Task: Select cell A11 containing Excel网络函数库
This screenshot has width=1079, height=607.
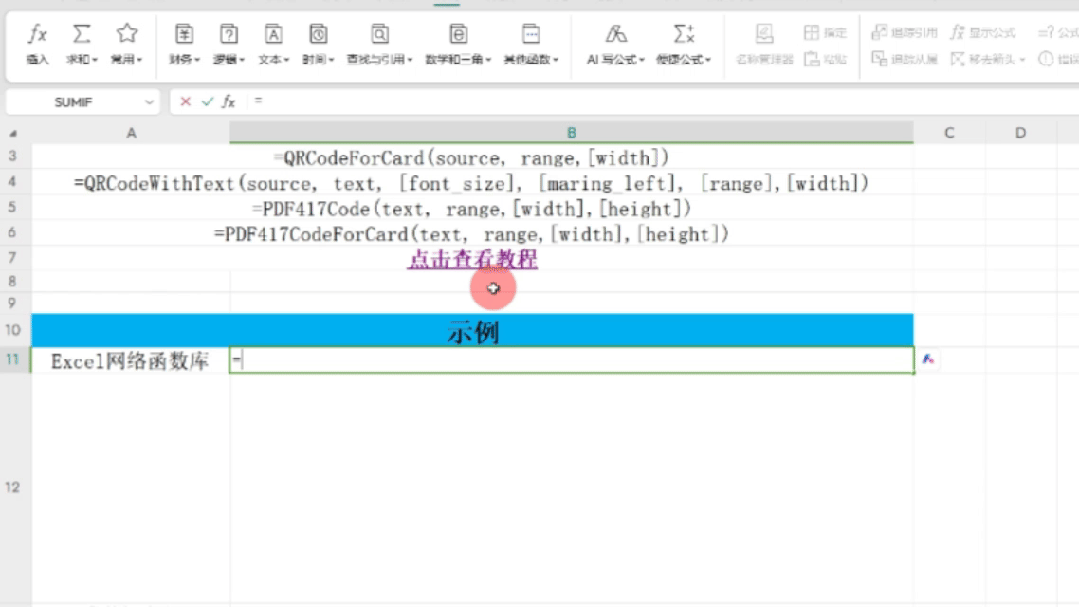Action: click(x=130, y=361)
